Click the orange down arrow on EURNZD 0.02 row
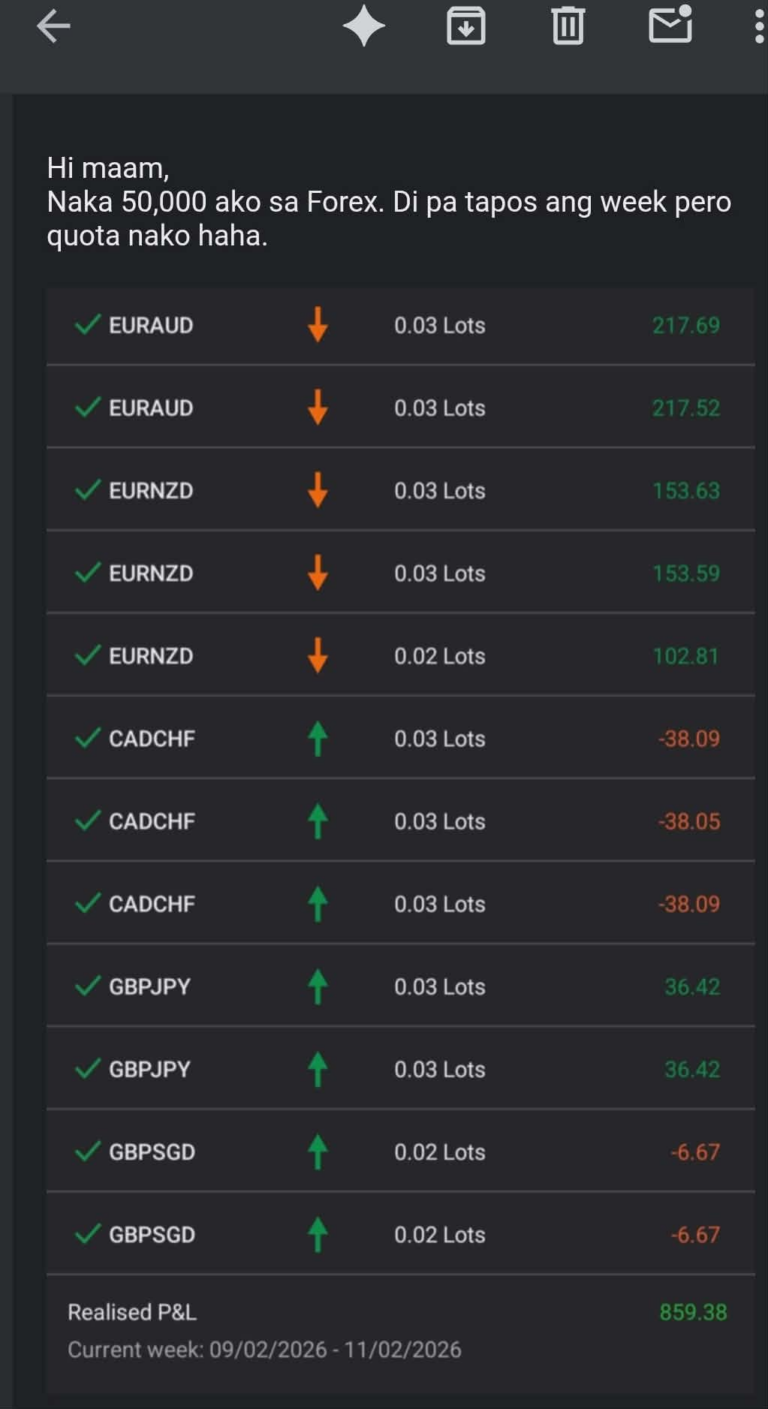 317,656
